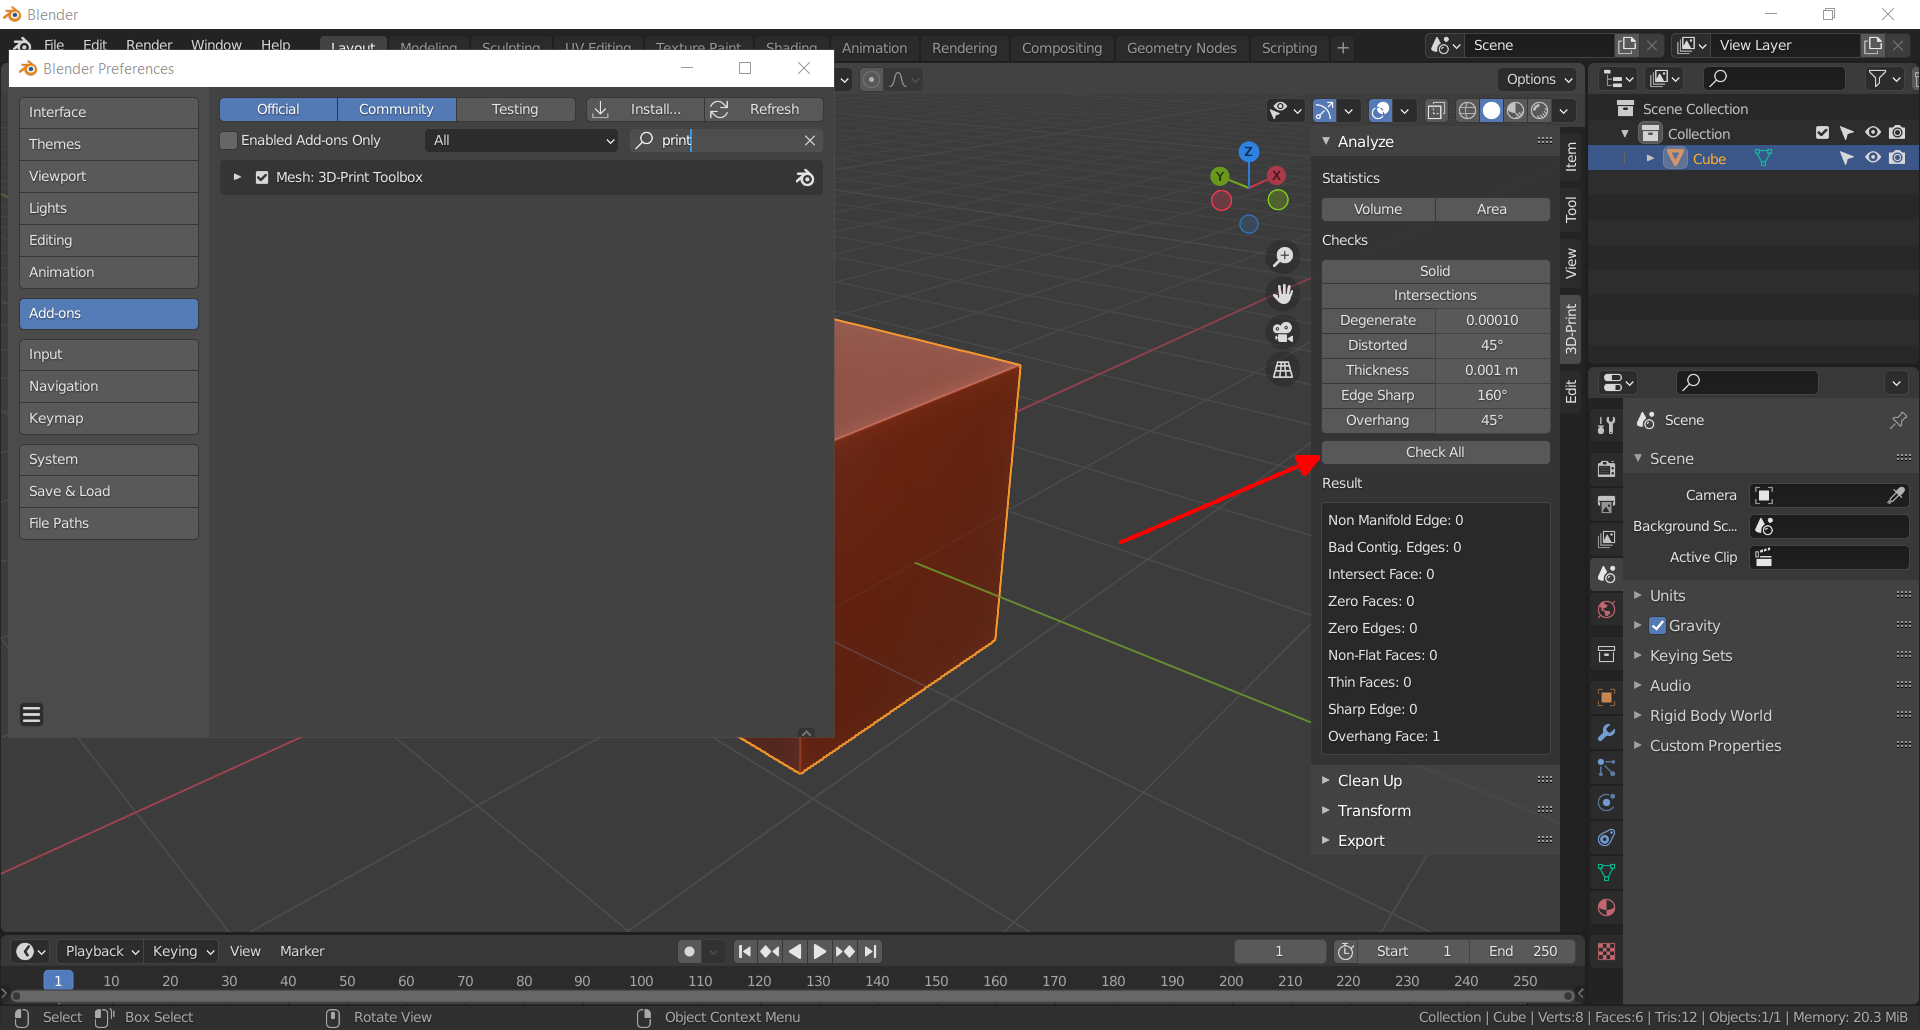Click the eyedropper next to Camera field
Screen dimensions: 1920x1030
1895,495
